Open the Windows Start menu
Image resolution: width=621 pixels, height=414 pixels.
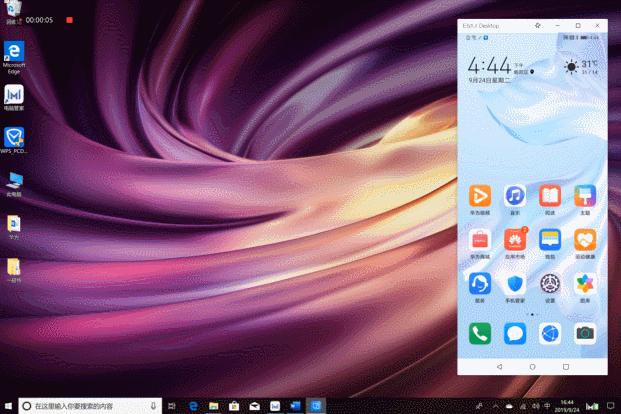[x=8, y=406]
